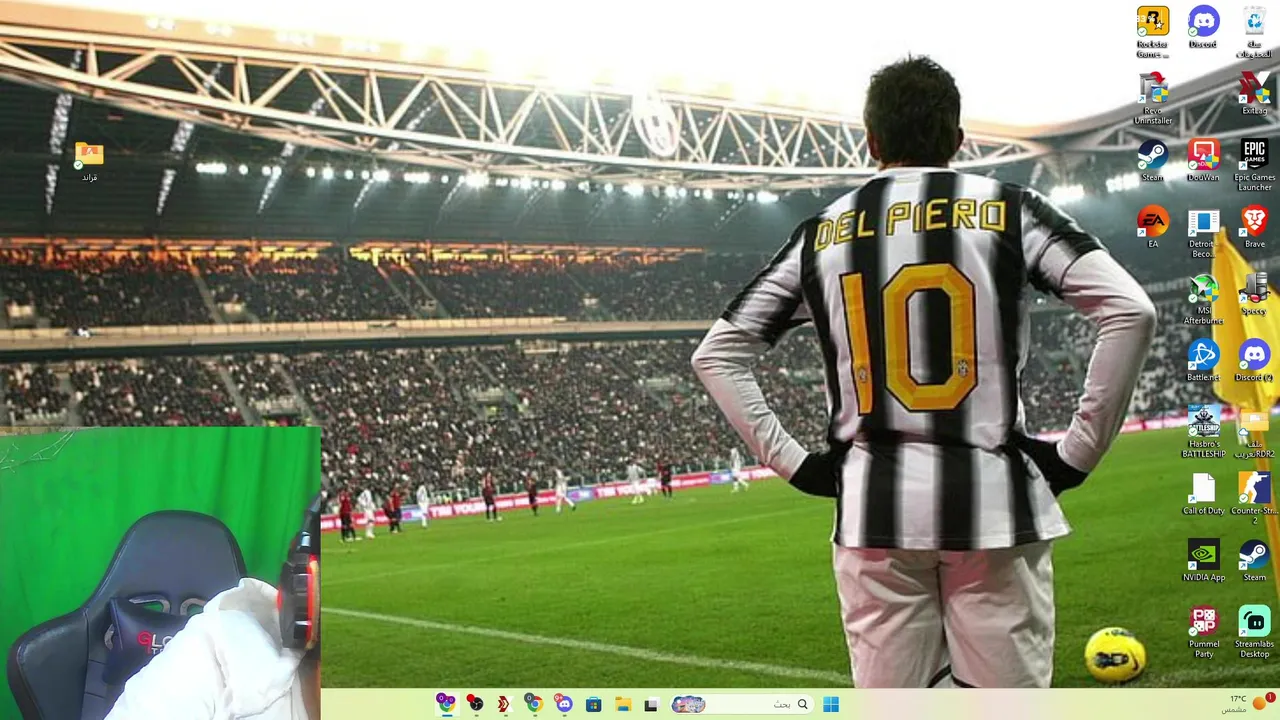Launch the Brave browser desktop shortcut

(x=1254, y=227)
